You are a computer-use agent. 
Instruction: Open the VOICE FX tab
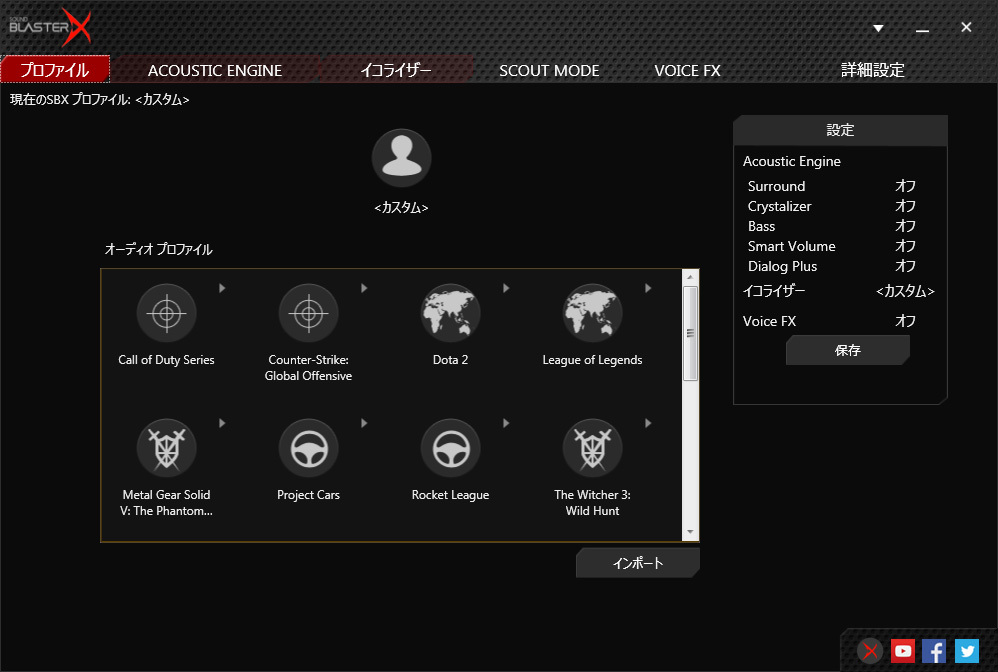pos(687,70)
